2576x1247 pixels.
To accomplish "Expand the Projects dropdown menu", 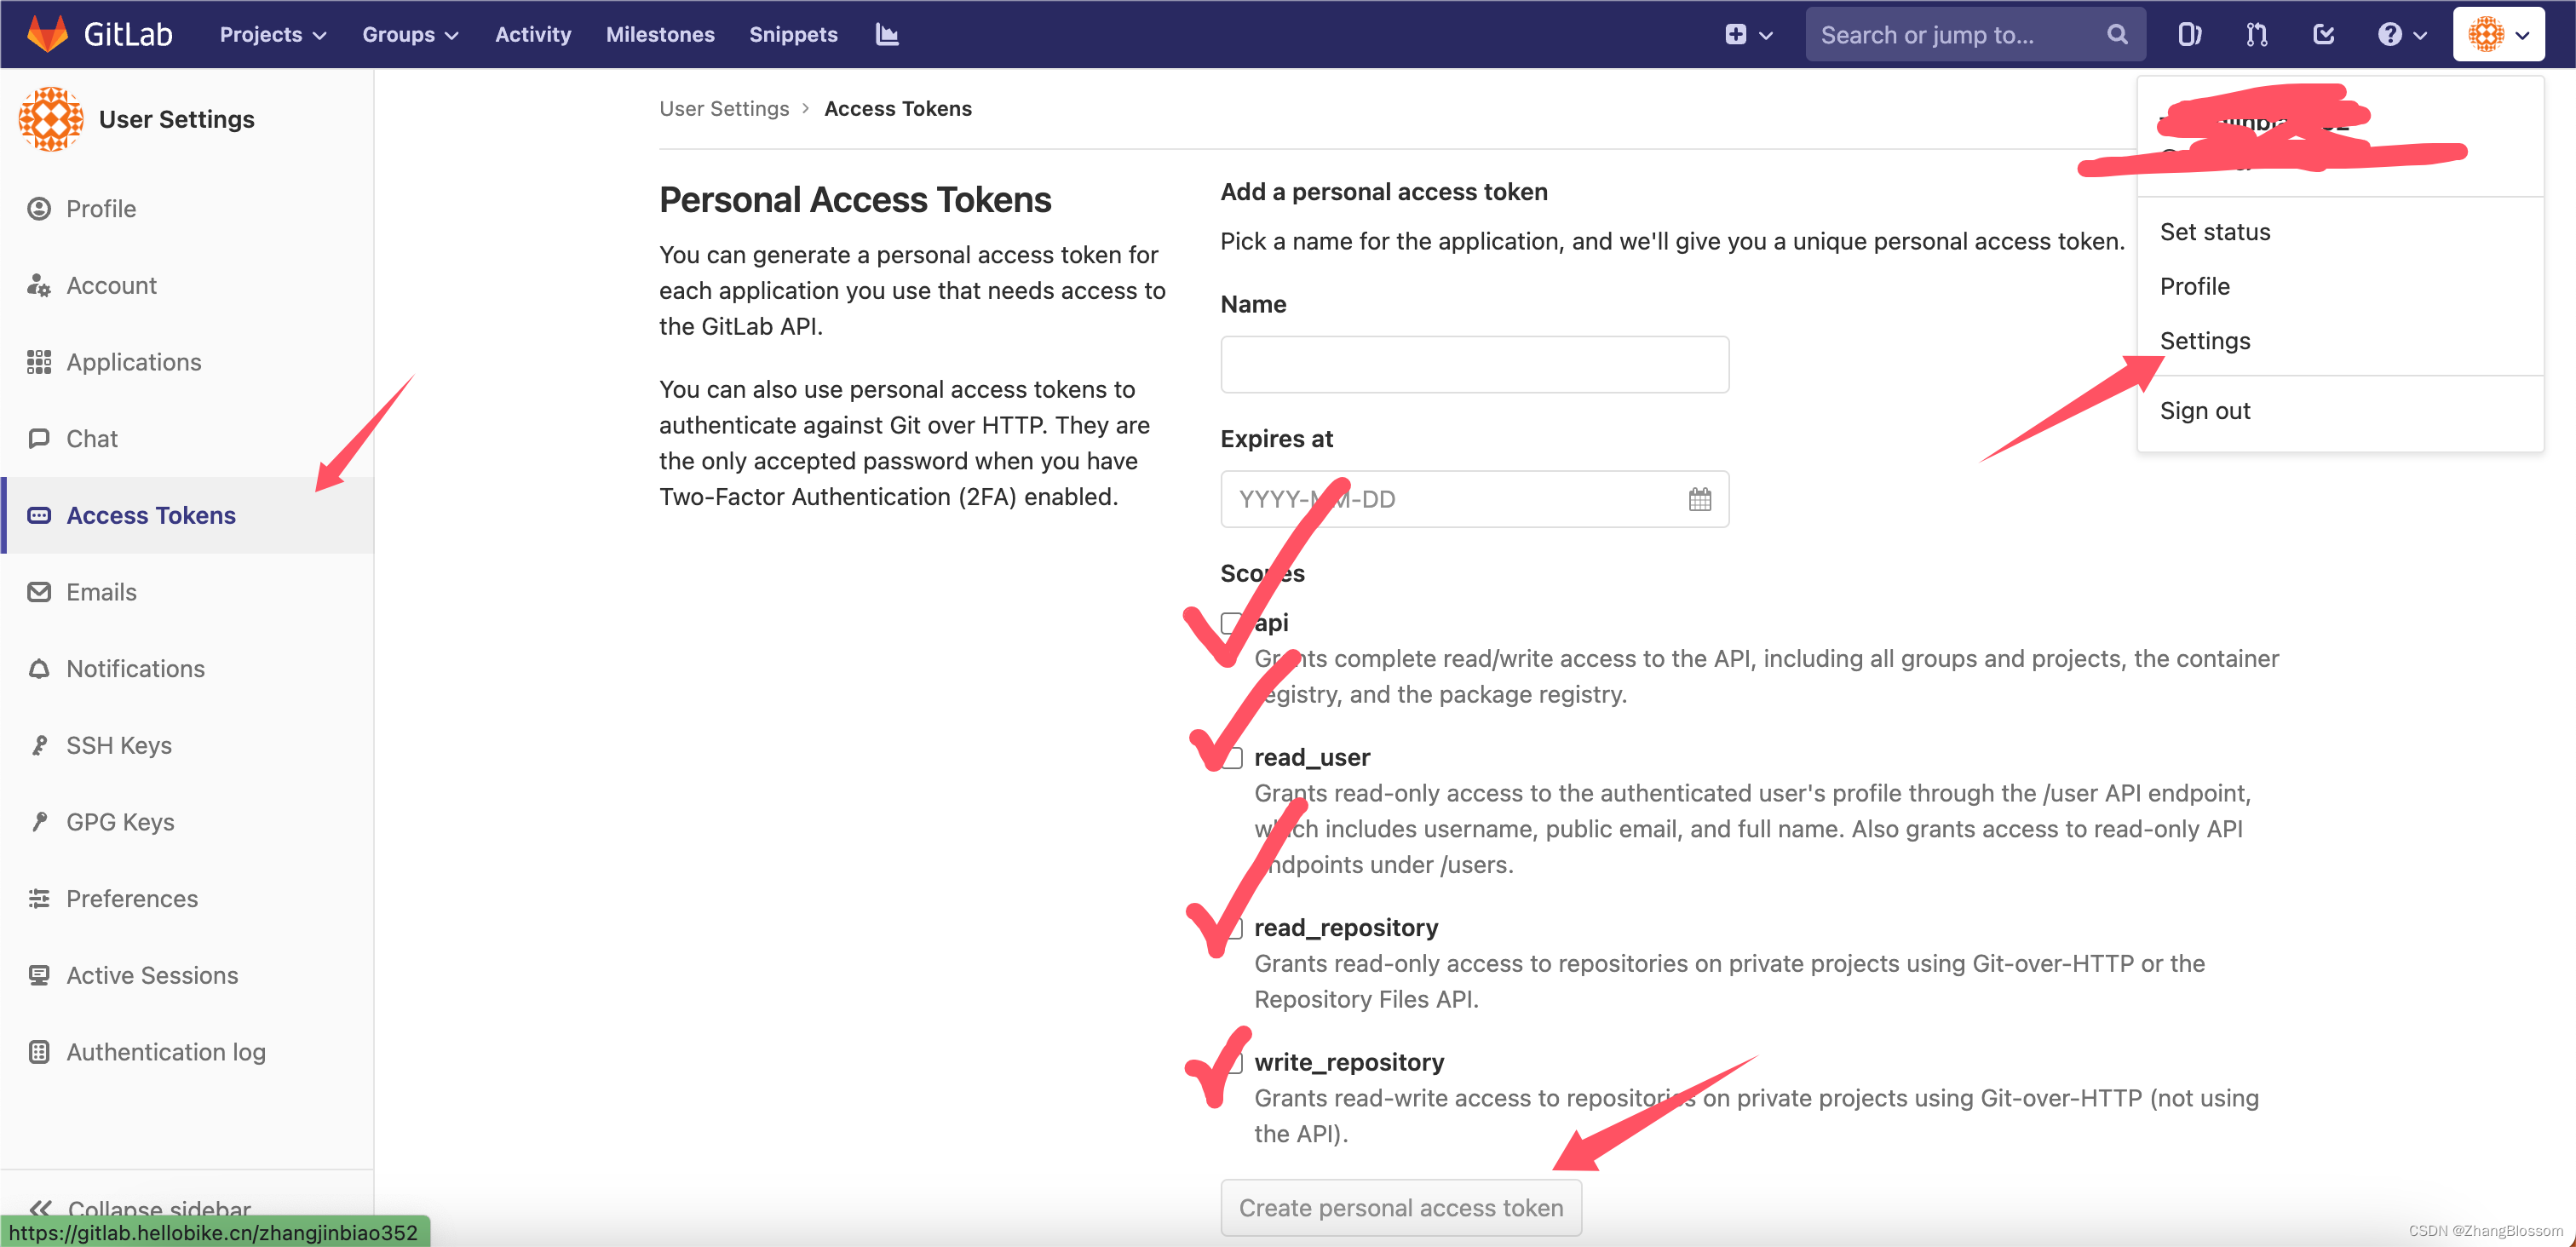I will pyautogui.click(x=272, y=34).
